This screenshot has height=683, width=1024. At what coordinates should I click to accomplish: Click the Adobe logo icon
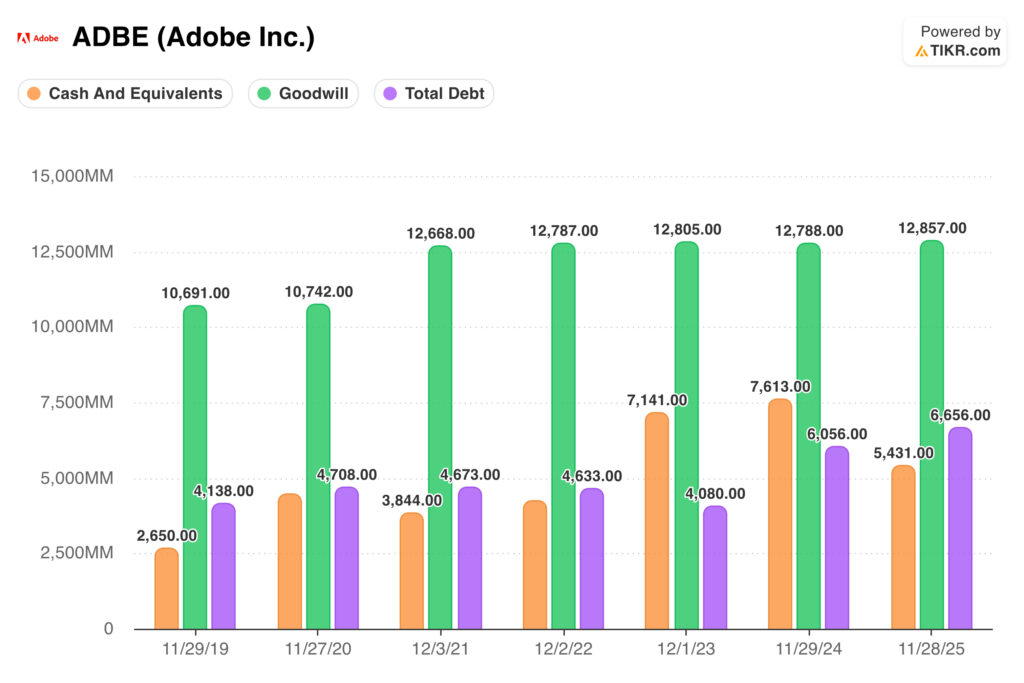(x=38, y=38)
